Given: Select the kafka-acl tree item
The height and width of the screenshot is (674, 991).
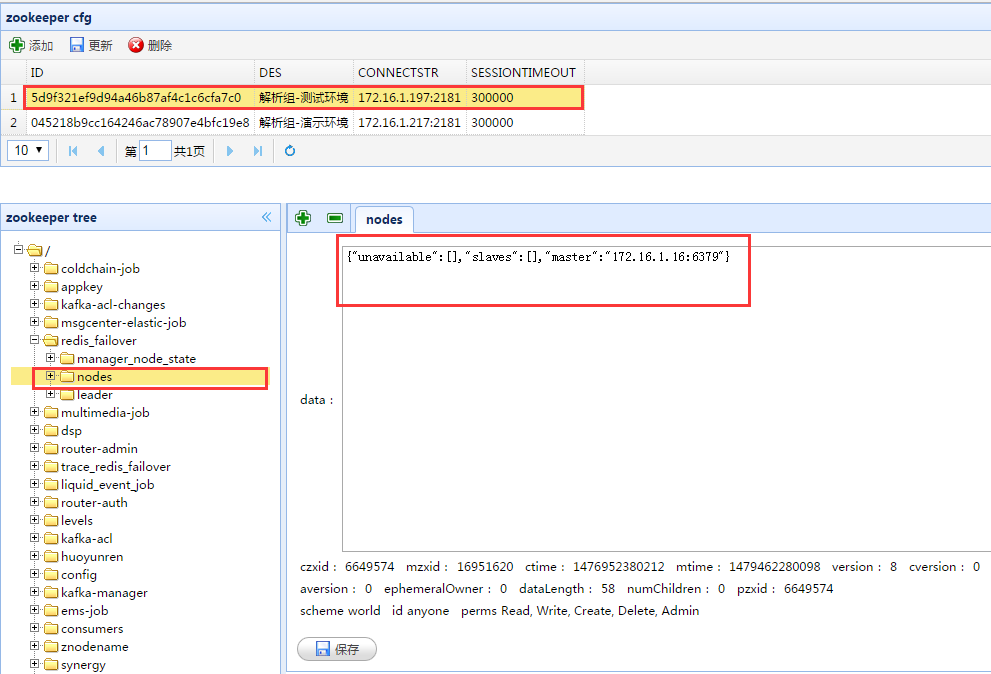Looking at the screenshot, I should (x=87, y=539).
